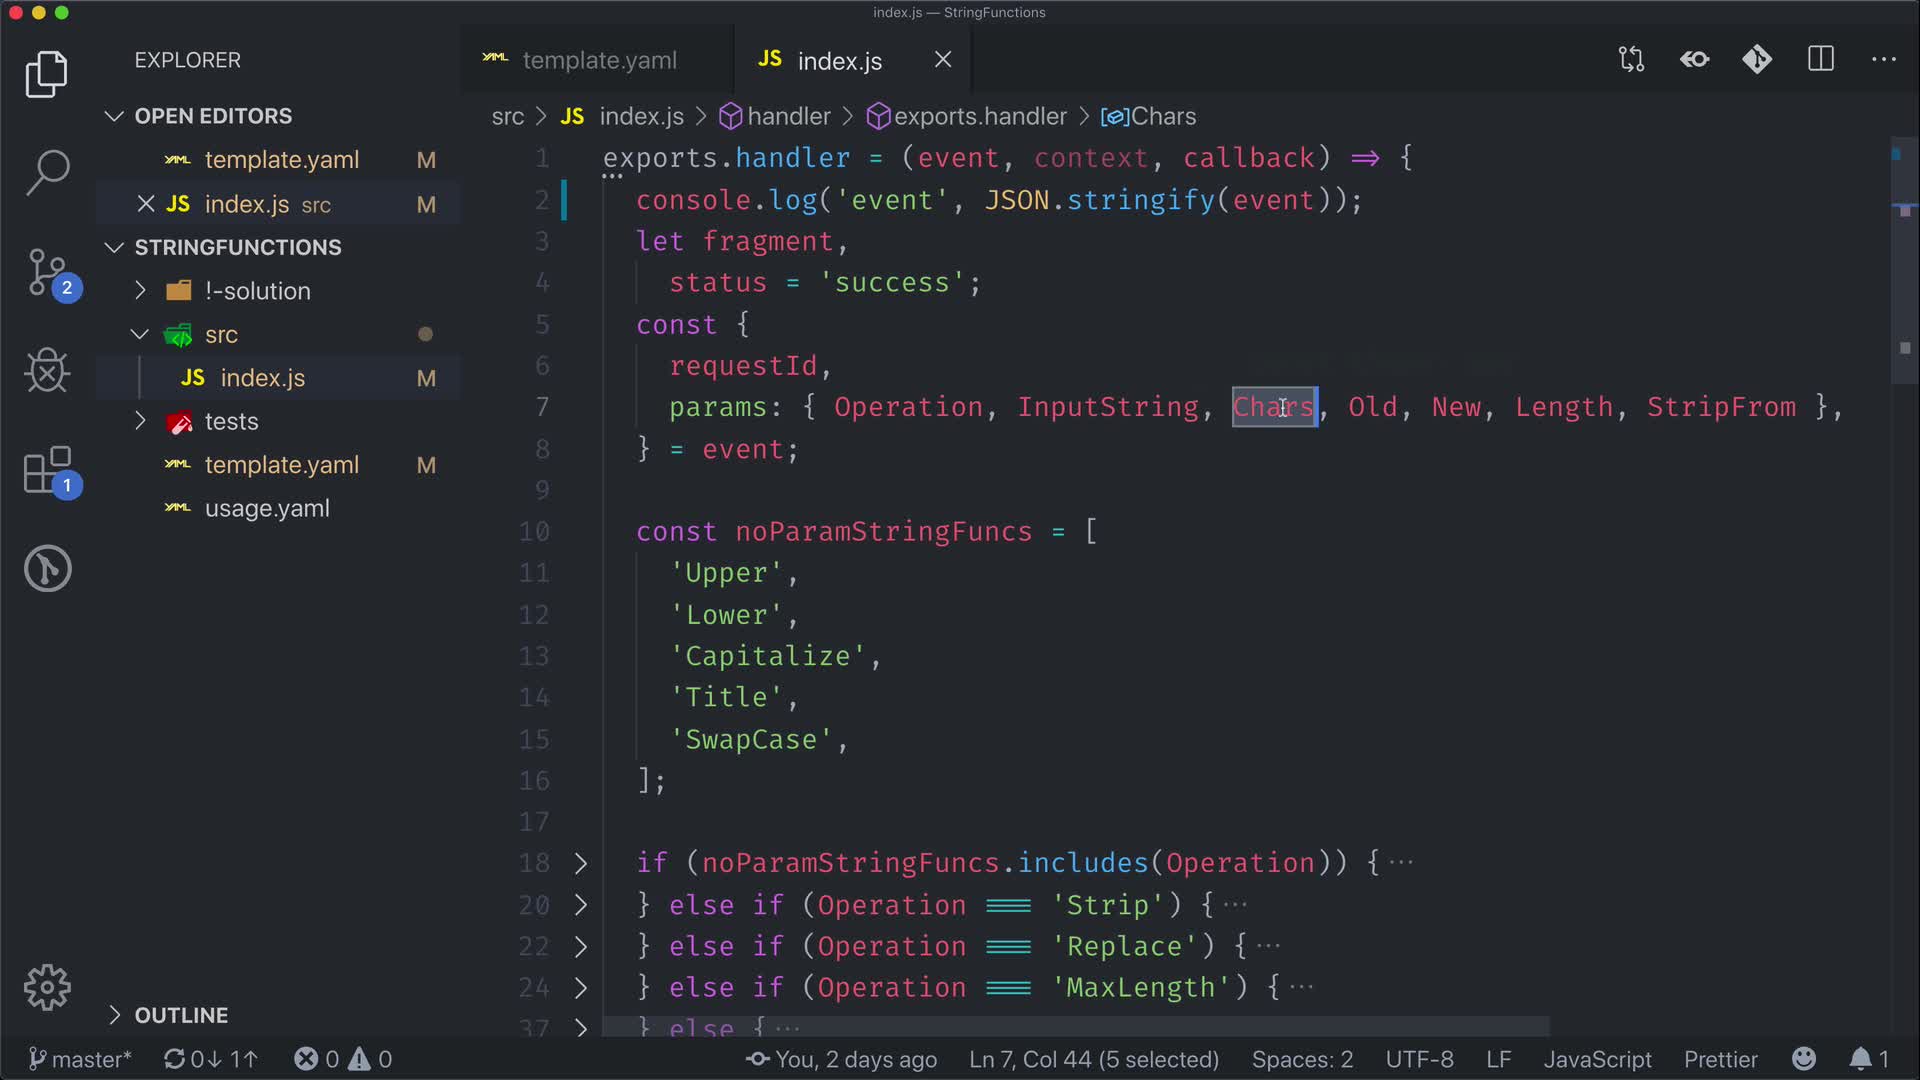Viewport: 1920px width, 1080px height.
Task: Unfold the collapsed noParamStringFuncs if block
Action: point(581,863)
